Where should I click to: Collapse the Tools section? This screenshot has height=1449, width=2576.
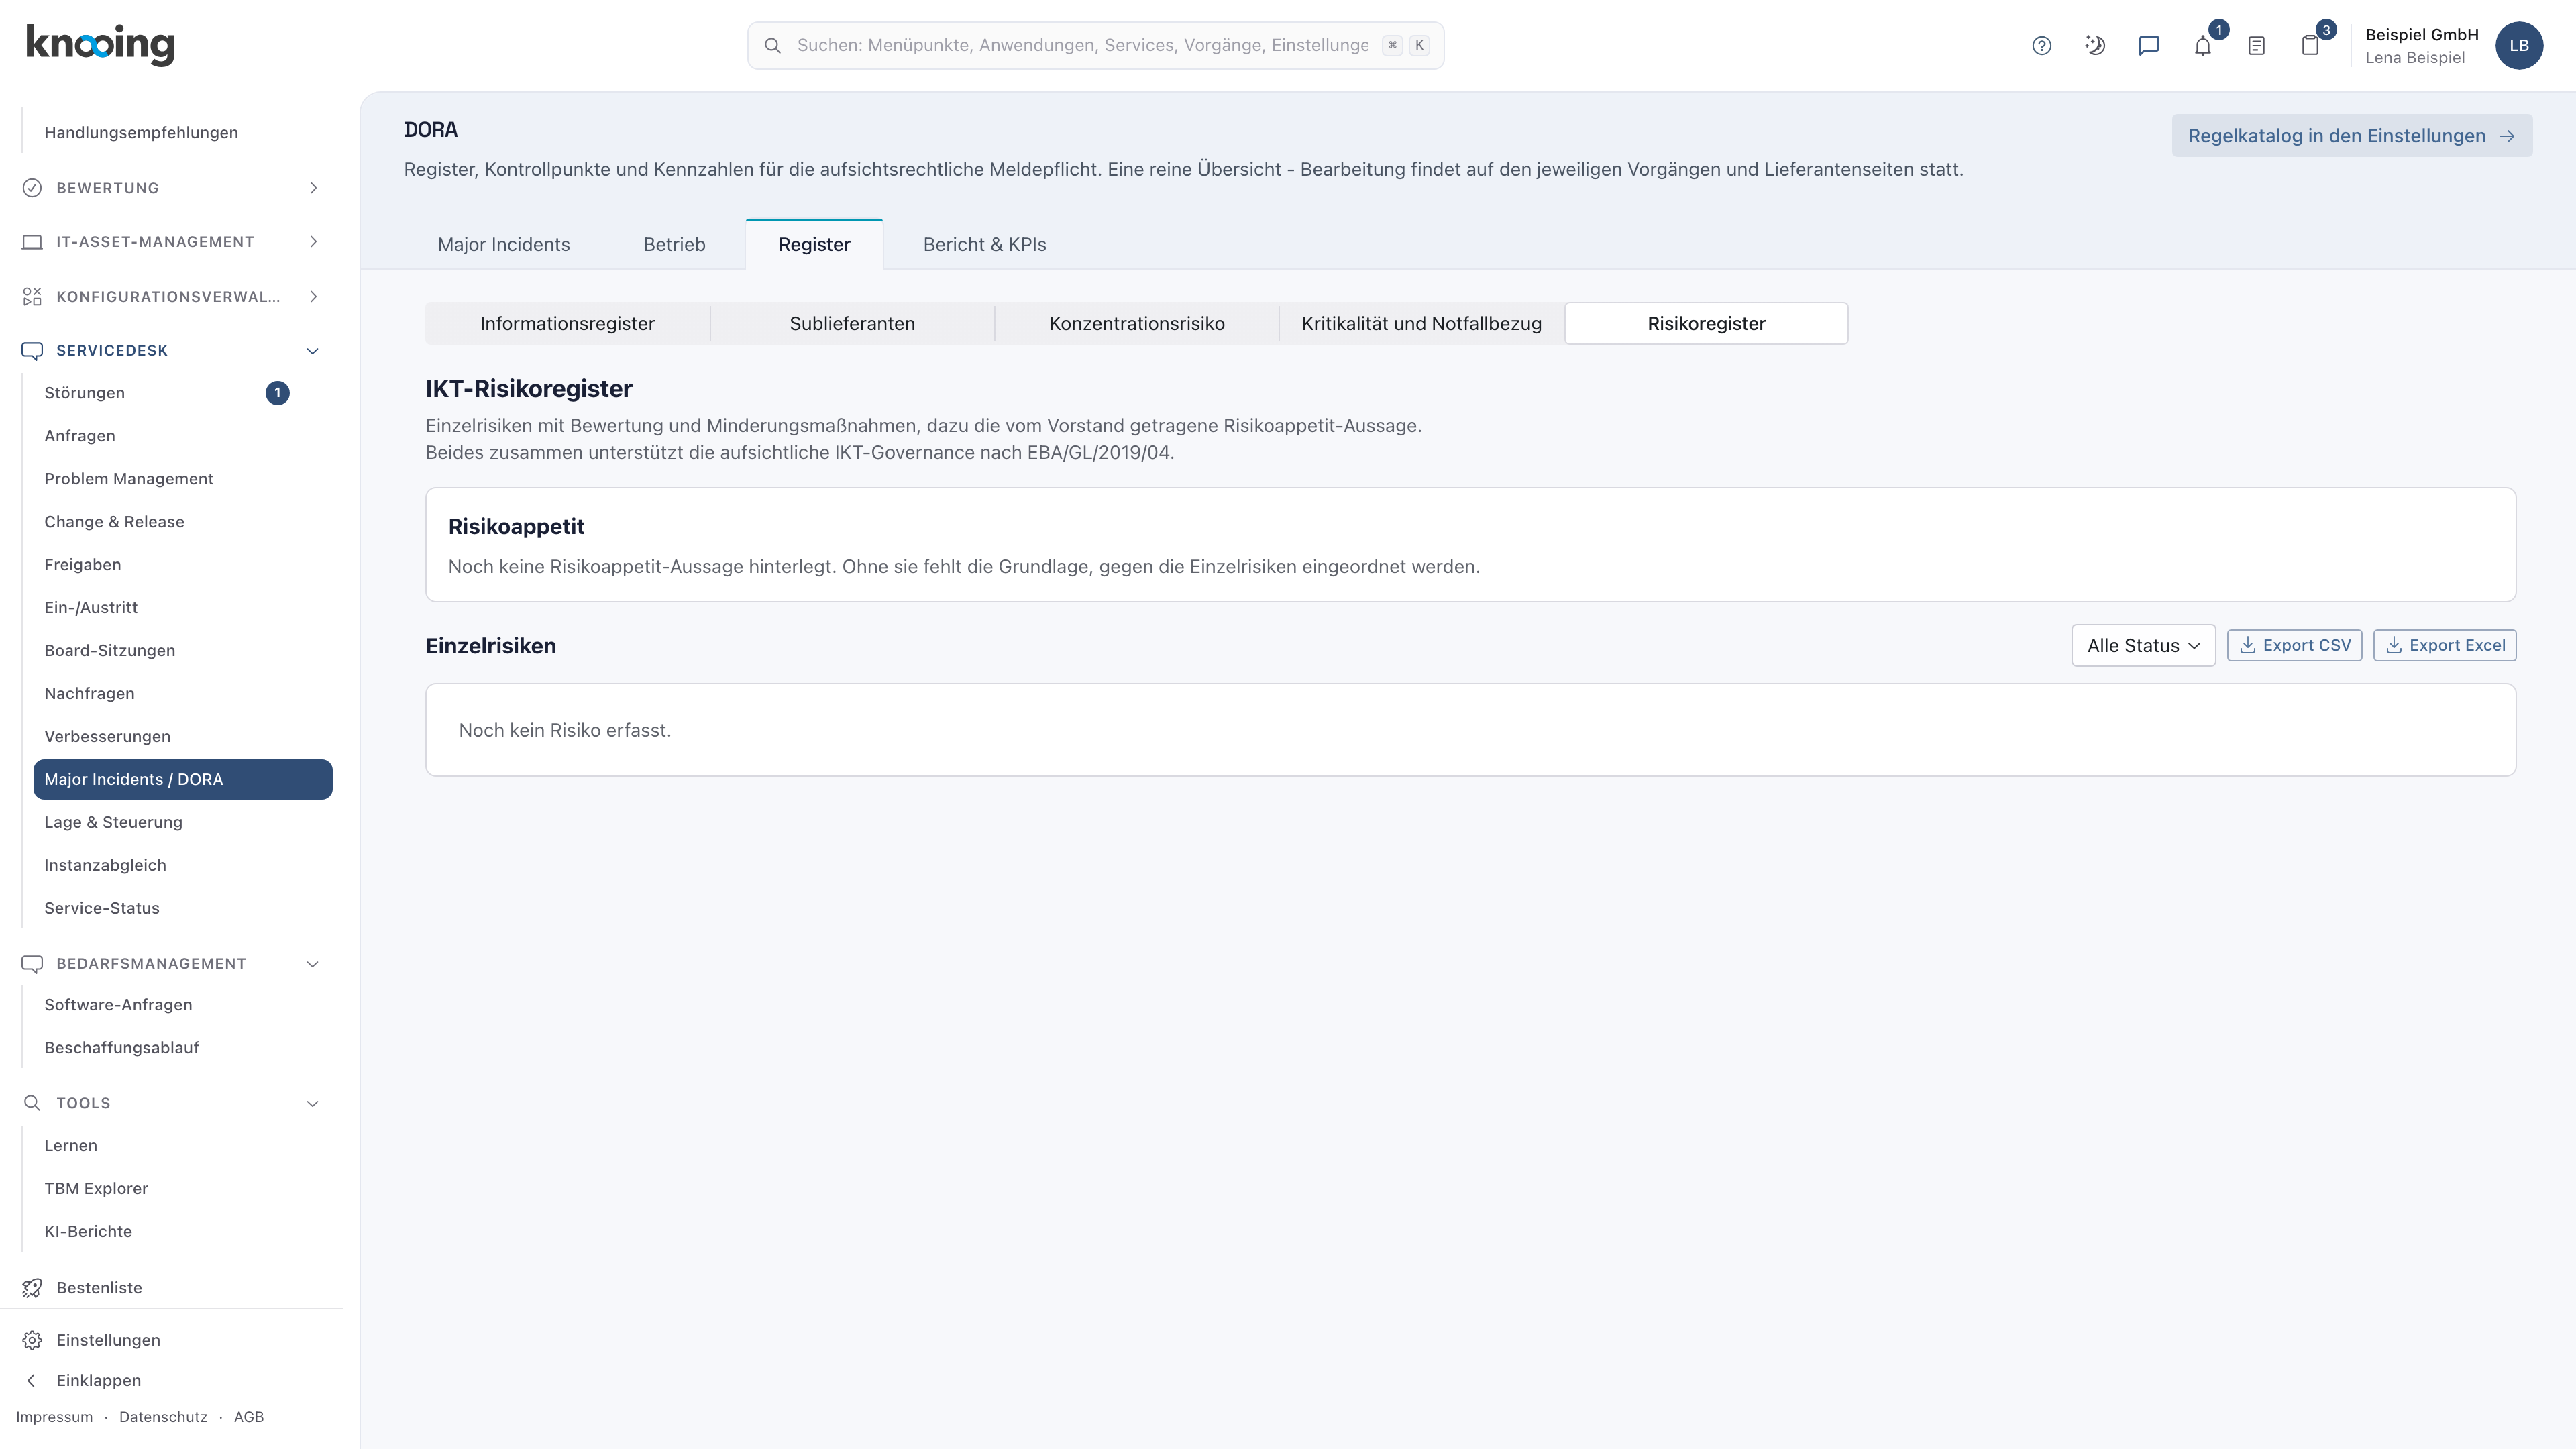(x=312, y=1104)
